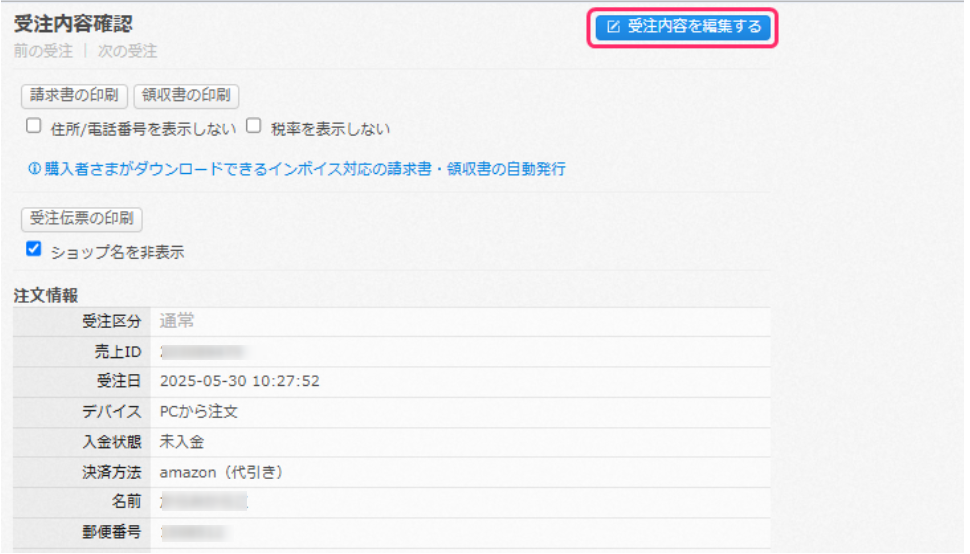Viewport: 970px width, 554px height.
Task: Uncheck the ショップ名を非表示 checkbox
Action: click(x=34, y=249)
